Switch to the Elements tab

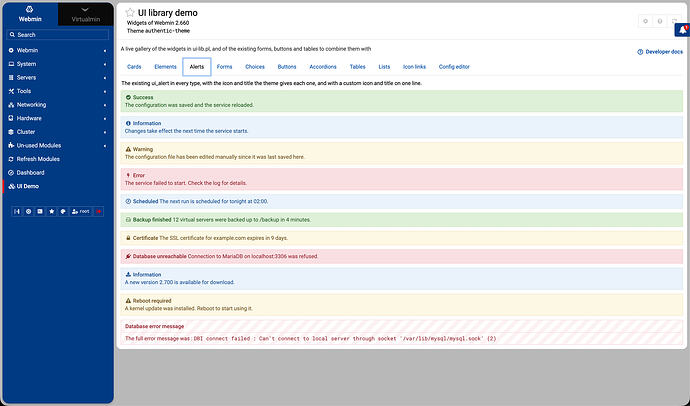coord(165,67)
